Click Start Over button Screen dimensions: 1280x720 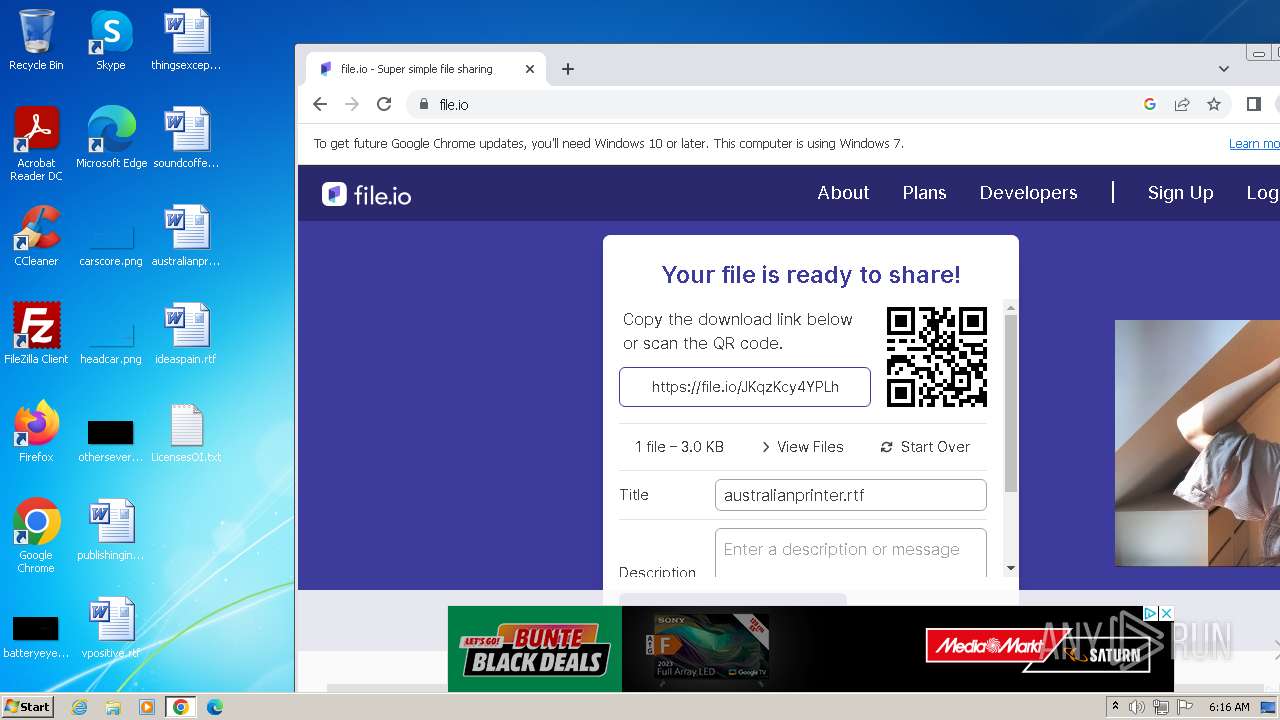pos(925,447)
